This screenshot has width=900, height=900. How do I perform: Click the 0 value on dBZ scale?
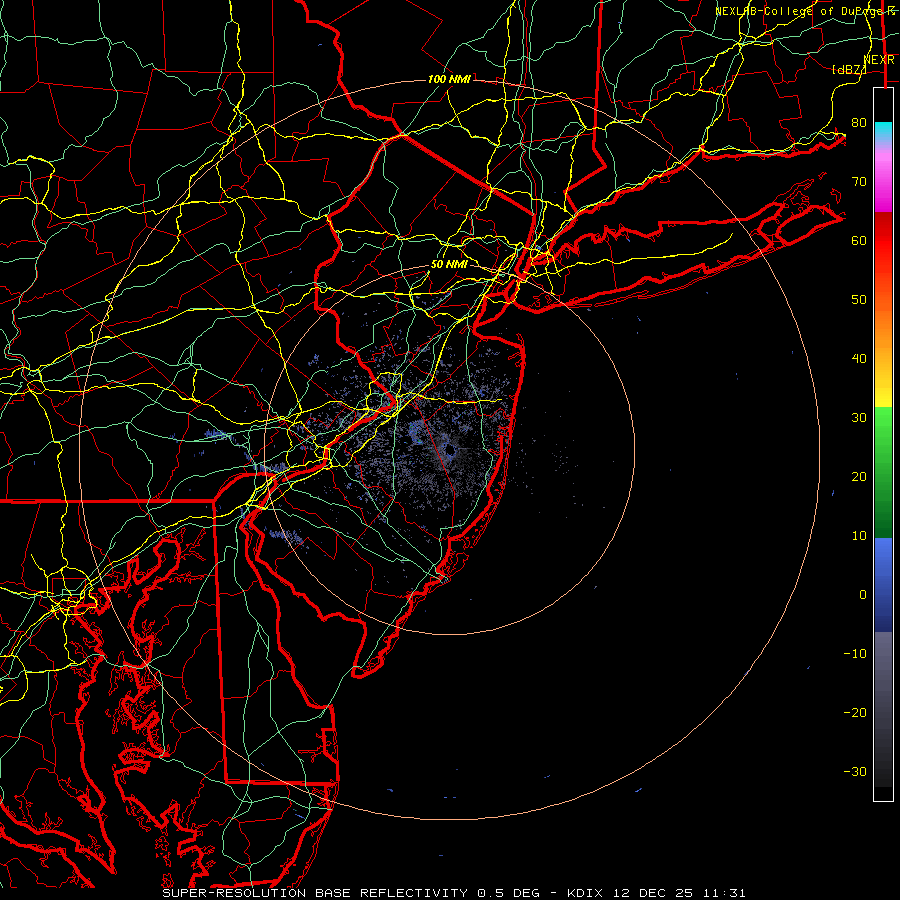pos(863,595)
